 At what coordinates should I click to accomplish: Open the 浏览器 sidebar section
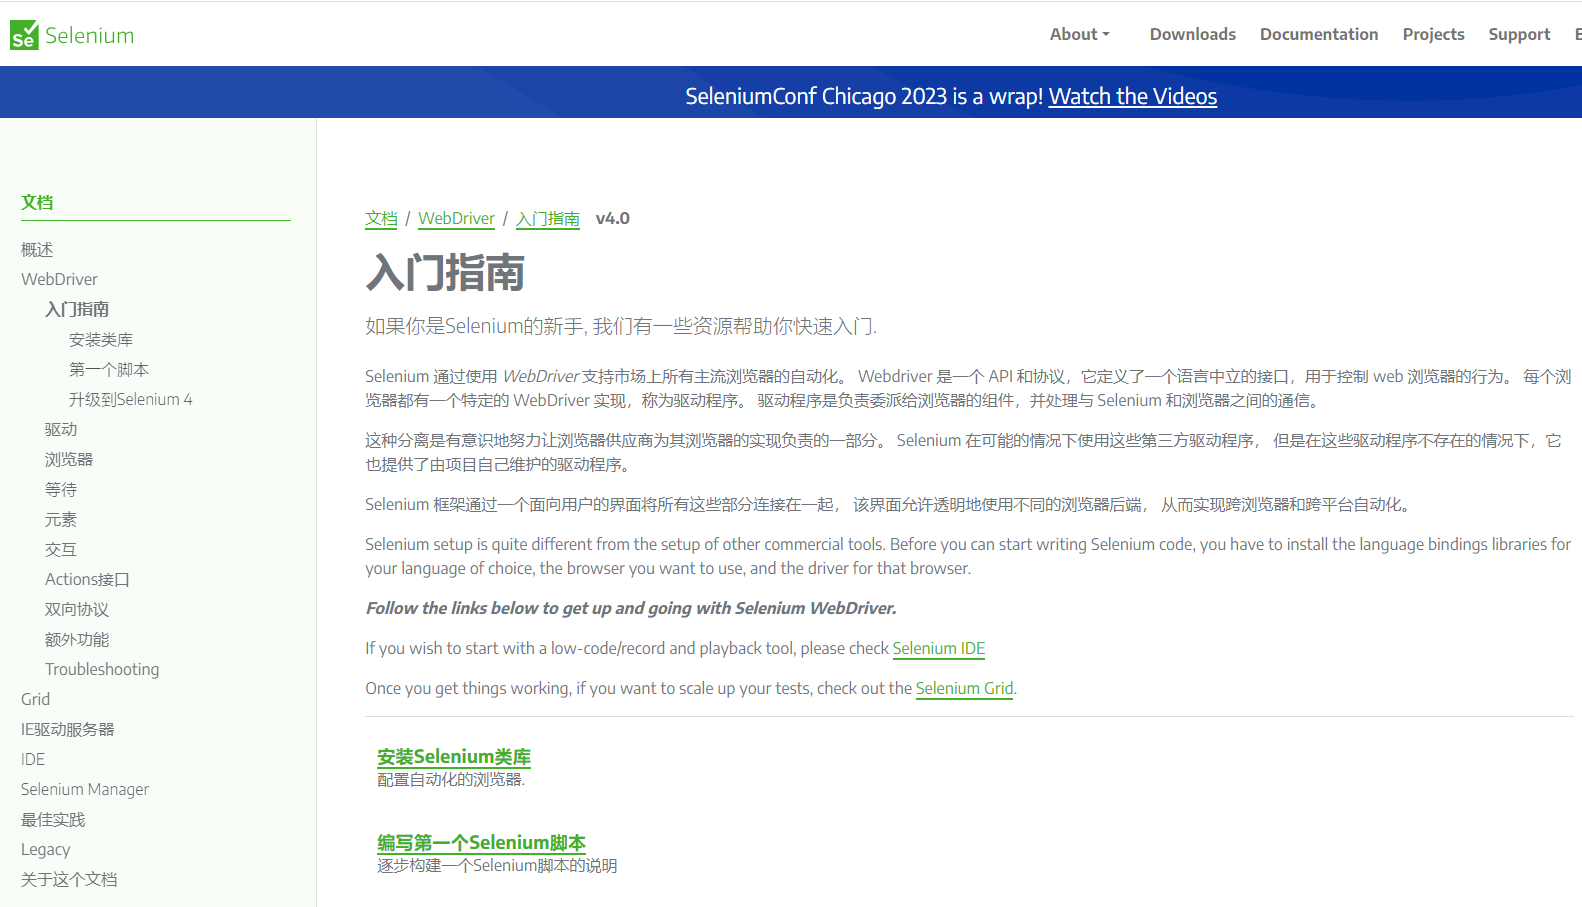coord(69,459)
